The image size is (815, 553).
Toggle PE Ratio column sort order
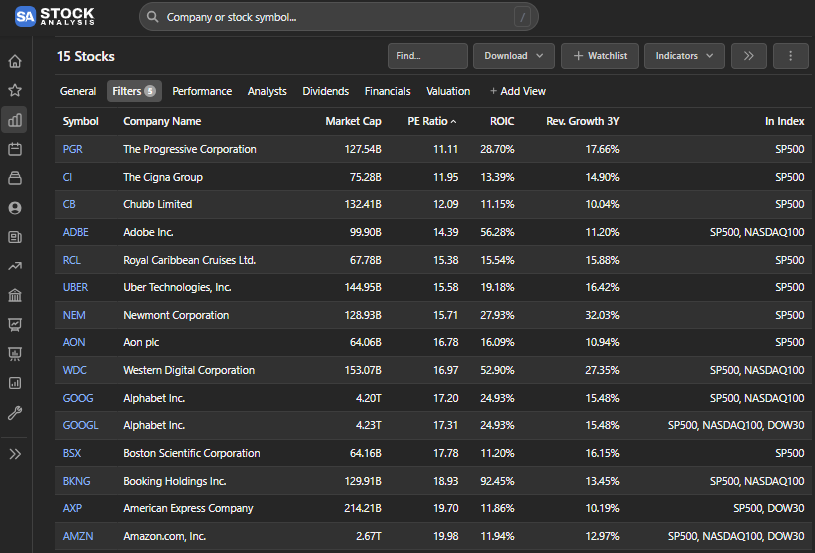pyautogui.click(x=431, y=121)
